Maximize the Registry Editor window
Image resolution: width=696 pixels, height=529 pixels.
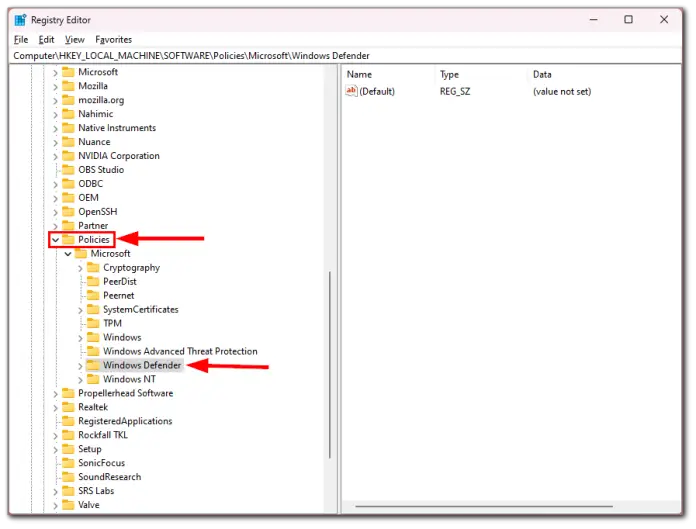click(x=629, y=20)
